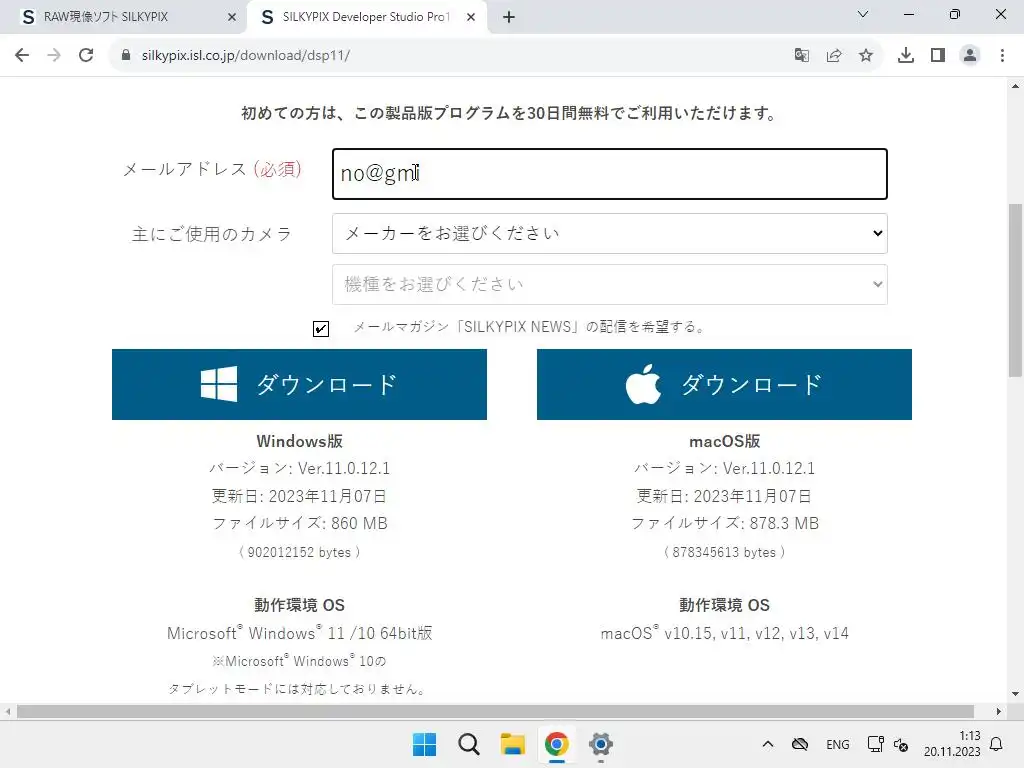Click scroll-up arrow of vertical scrollbar
Image resolution: width=1024 pixels, height=768 pixels.
[1015, 86]
